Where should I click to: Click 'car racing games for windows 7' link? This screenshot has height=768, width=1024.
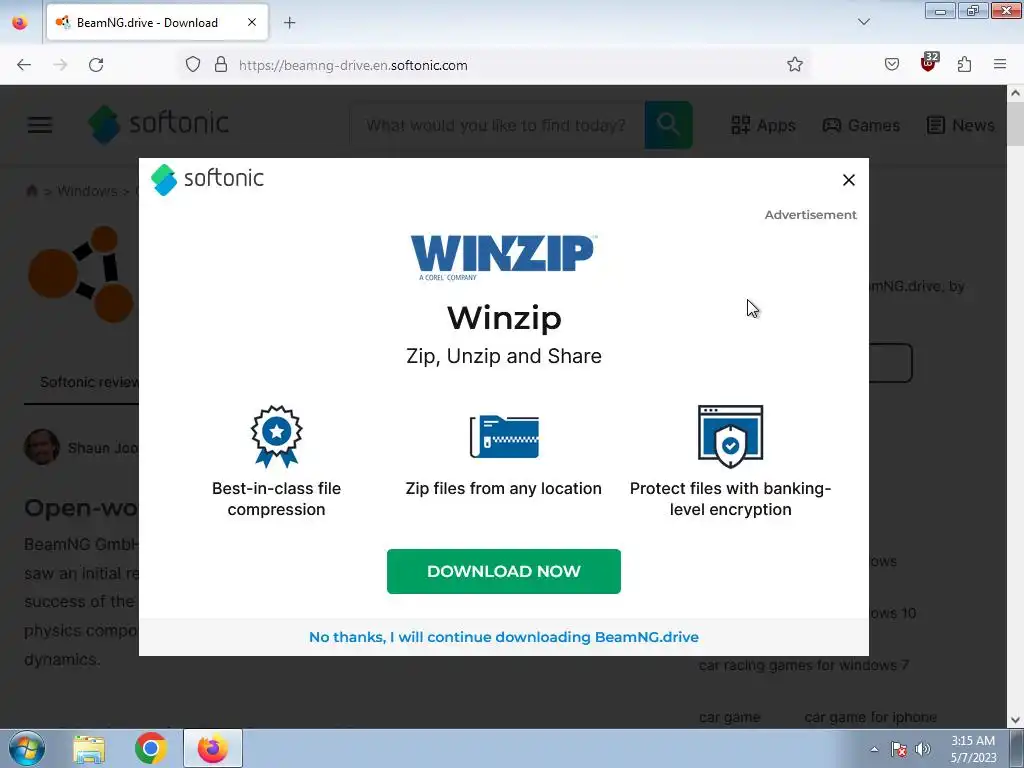tap(804, 665)
